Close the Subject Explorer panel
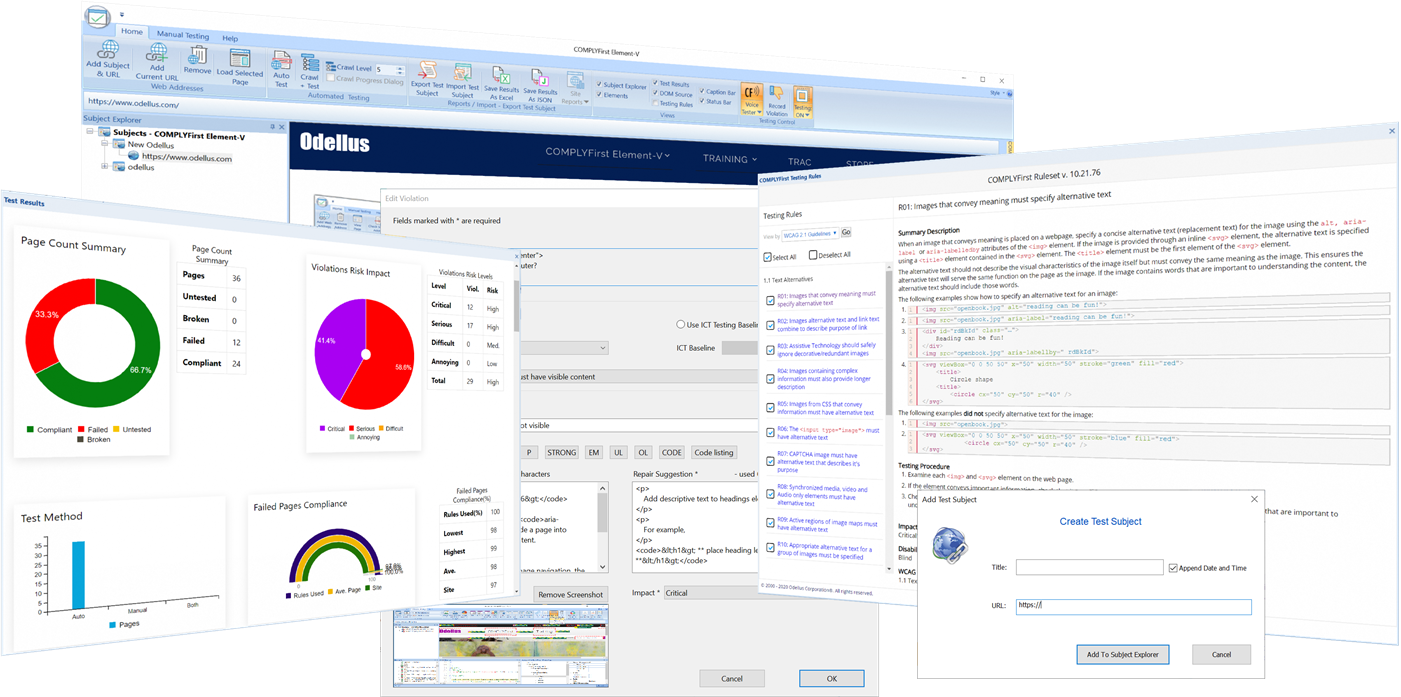Image resolution: width=1401 pixels, height=697 pixels. 282,127
